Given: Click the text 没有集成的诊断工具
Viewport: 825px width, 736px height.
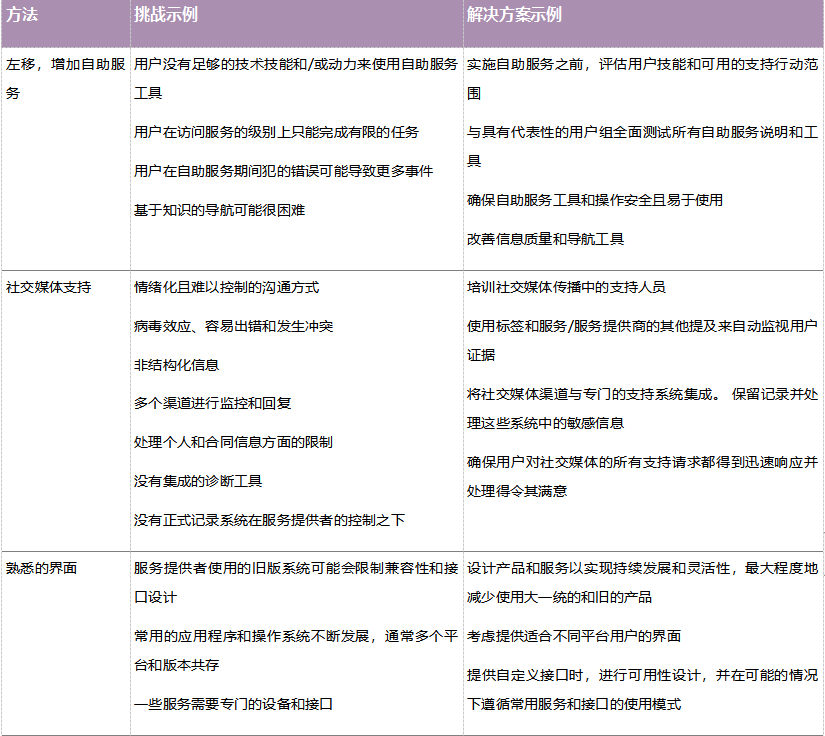Looking at the screenshot, I should point(198,481).
